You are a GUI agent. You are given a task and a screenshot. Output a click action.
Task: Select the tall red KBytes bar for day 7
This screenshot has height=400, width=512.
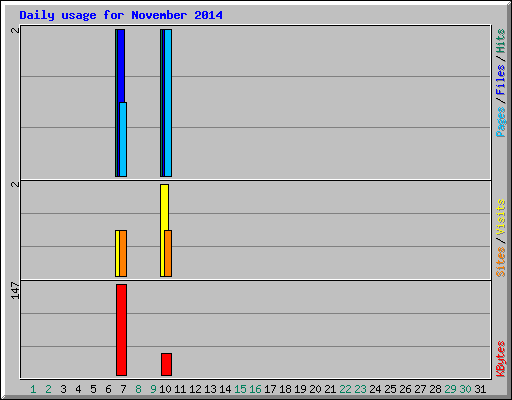[121, 330]
